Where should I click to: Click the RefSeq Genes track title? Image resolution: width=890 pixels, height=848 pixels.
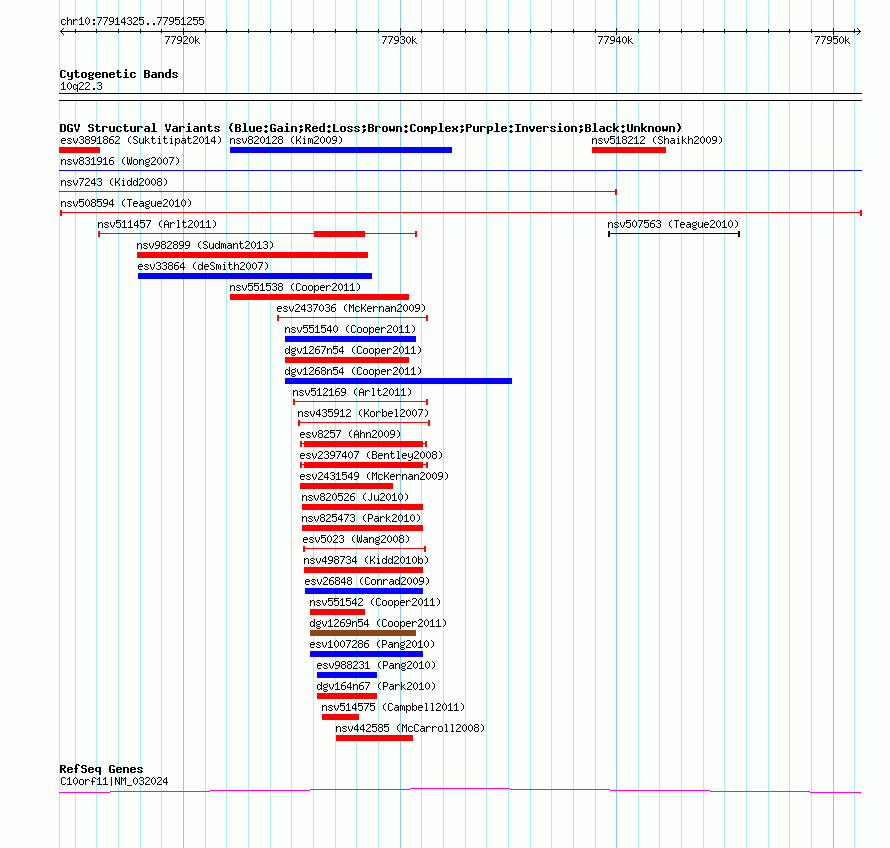pos(101,769)
